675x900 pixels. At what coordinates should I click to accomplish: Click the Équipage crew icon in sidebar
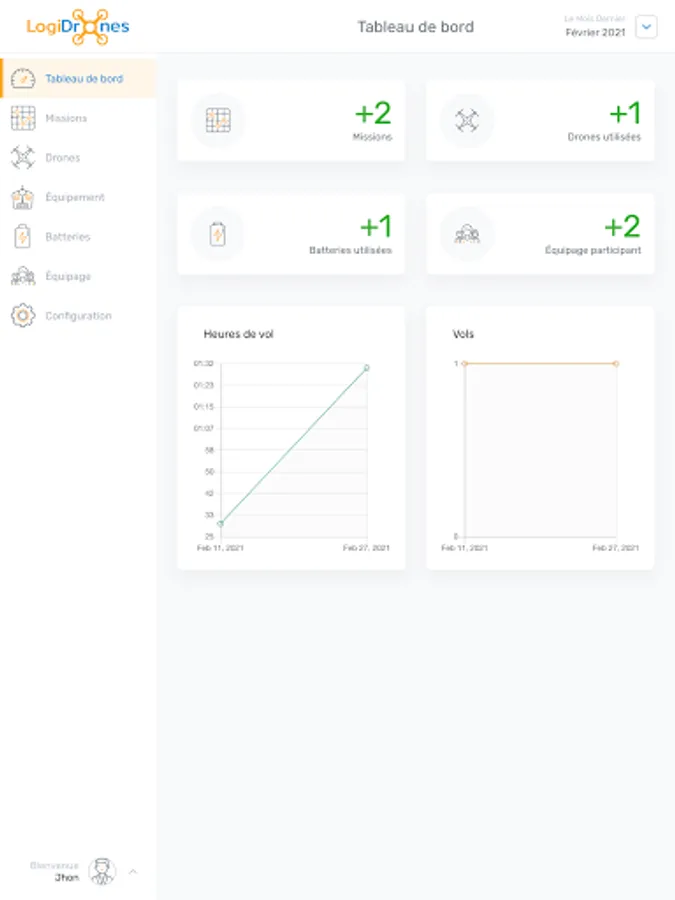point(23,276)
